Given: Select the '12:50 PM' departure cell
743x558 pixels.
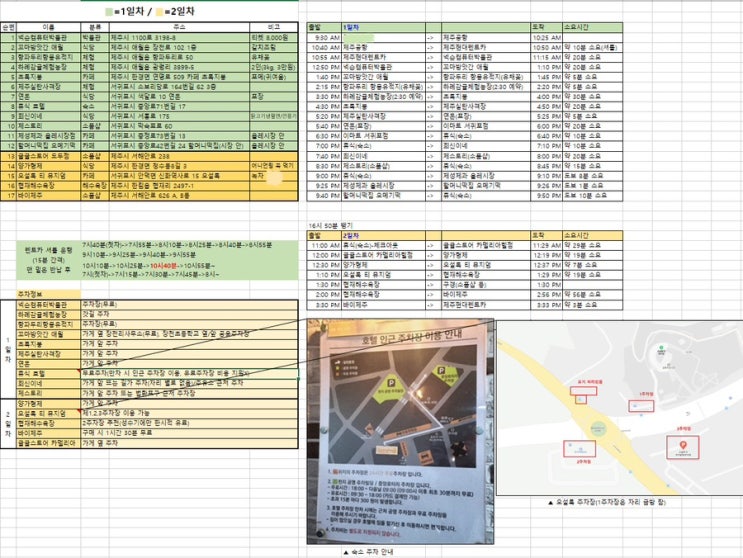Looking at the screenshot, I should 324,67.
